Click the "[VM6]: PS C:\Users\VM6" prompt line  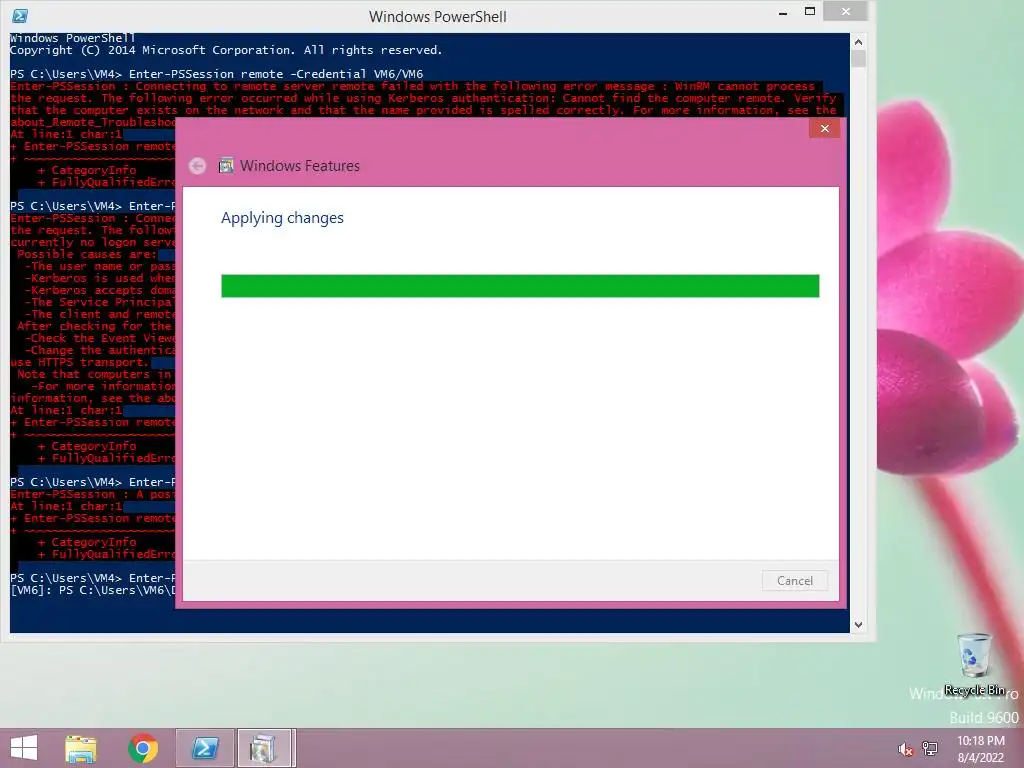tap(93, 590)
